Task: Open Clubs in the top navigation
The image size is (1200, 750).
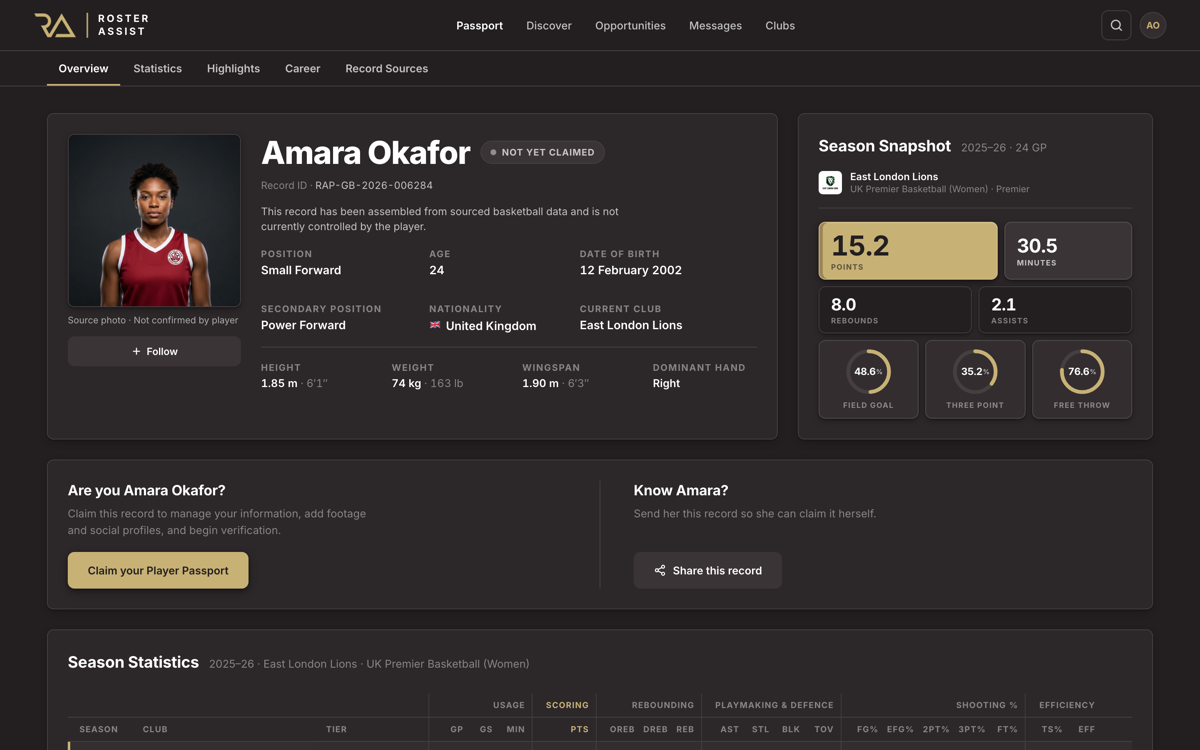Action: 780,25
